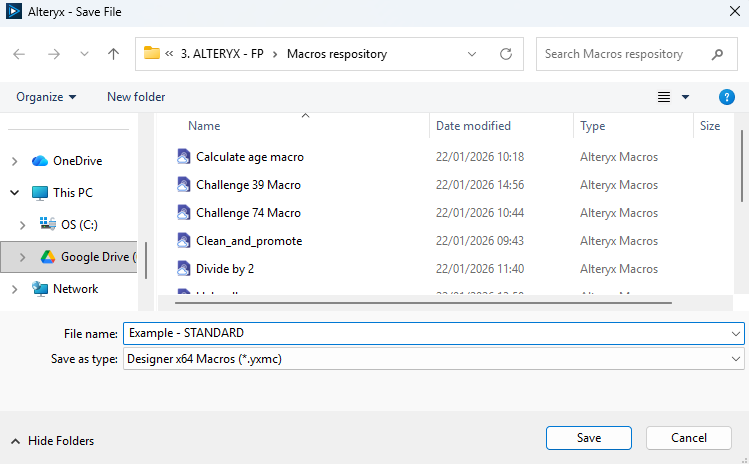
Task: Select 'Divide by 2' file name
Action: pyautogui.click(x=225, y=269)
